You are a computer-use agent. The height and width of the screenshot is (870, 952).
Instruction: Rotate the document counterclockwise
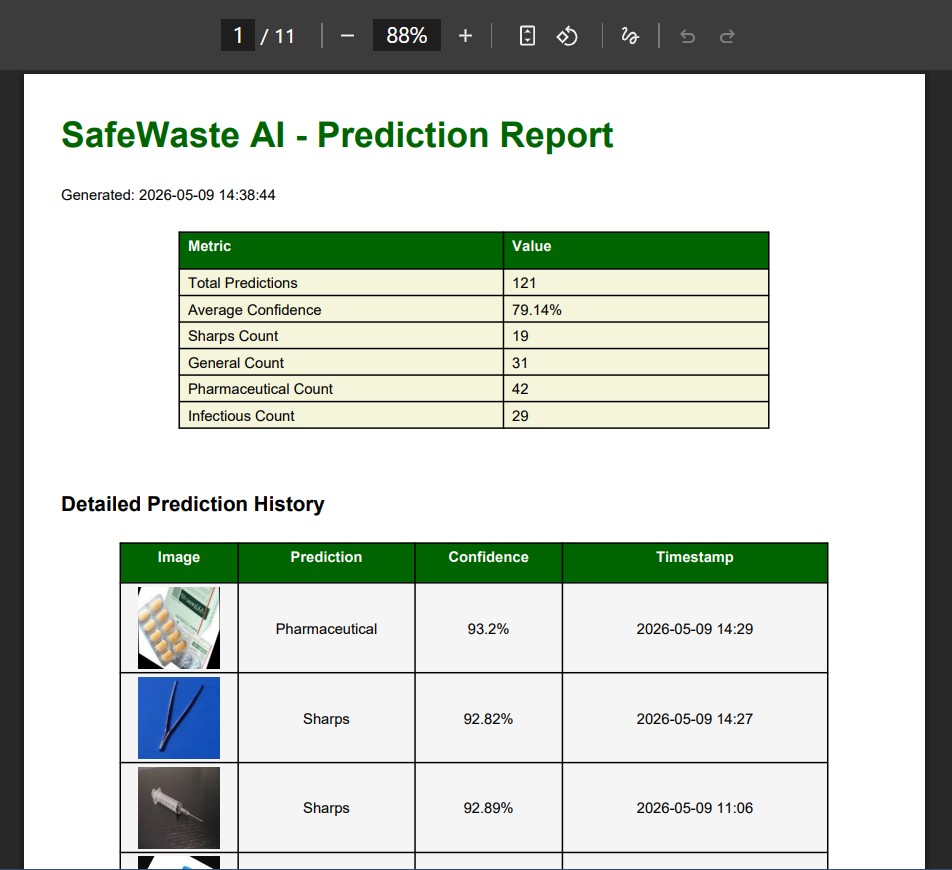[x=567, y=36]
